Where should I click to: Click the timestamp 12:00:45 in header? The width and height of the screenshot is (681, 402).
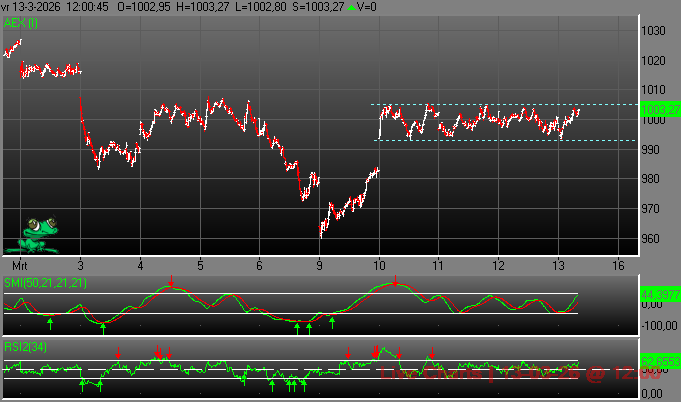click(x=87, y=7)
